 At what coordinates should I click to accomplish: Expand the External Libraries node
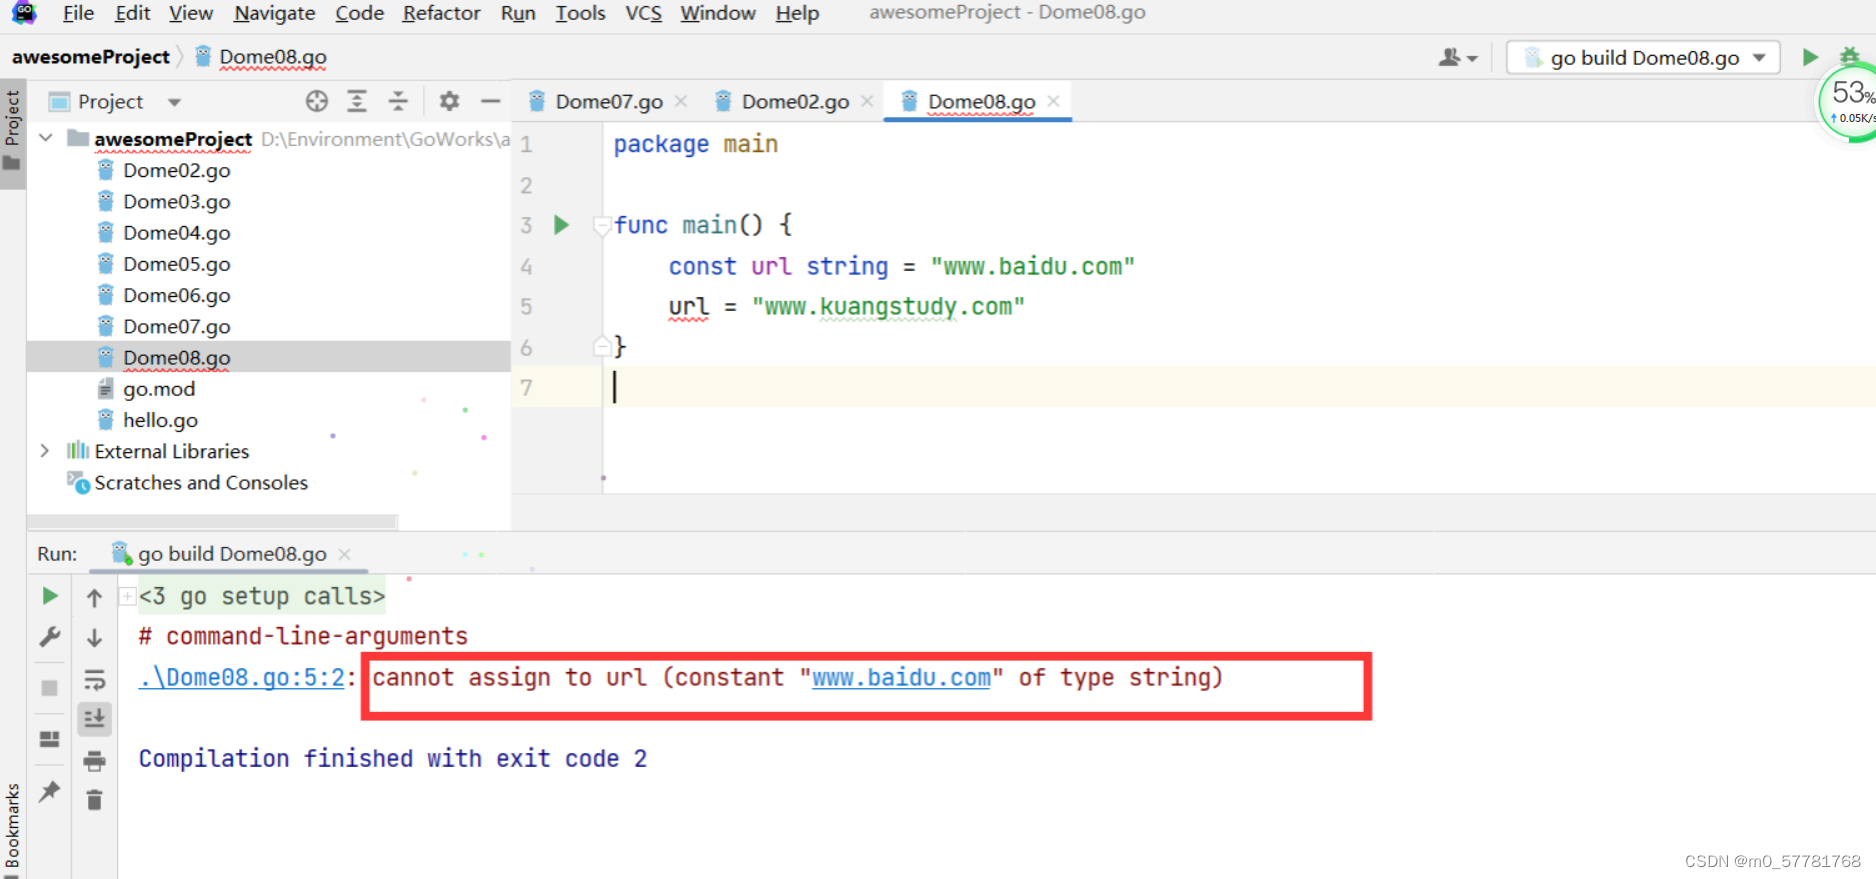(45, 451)
